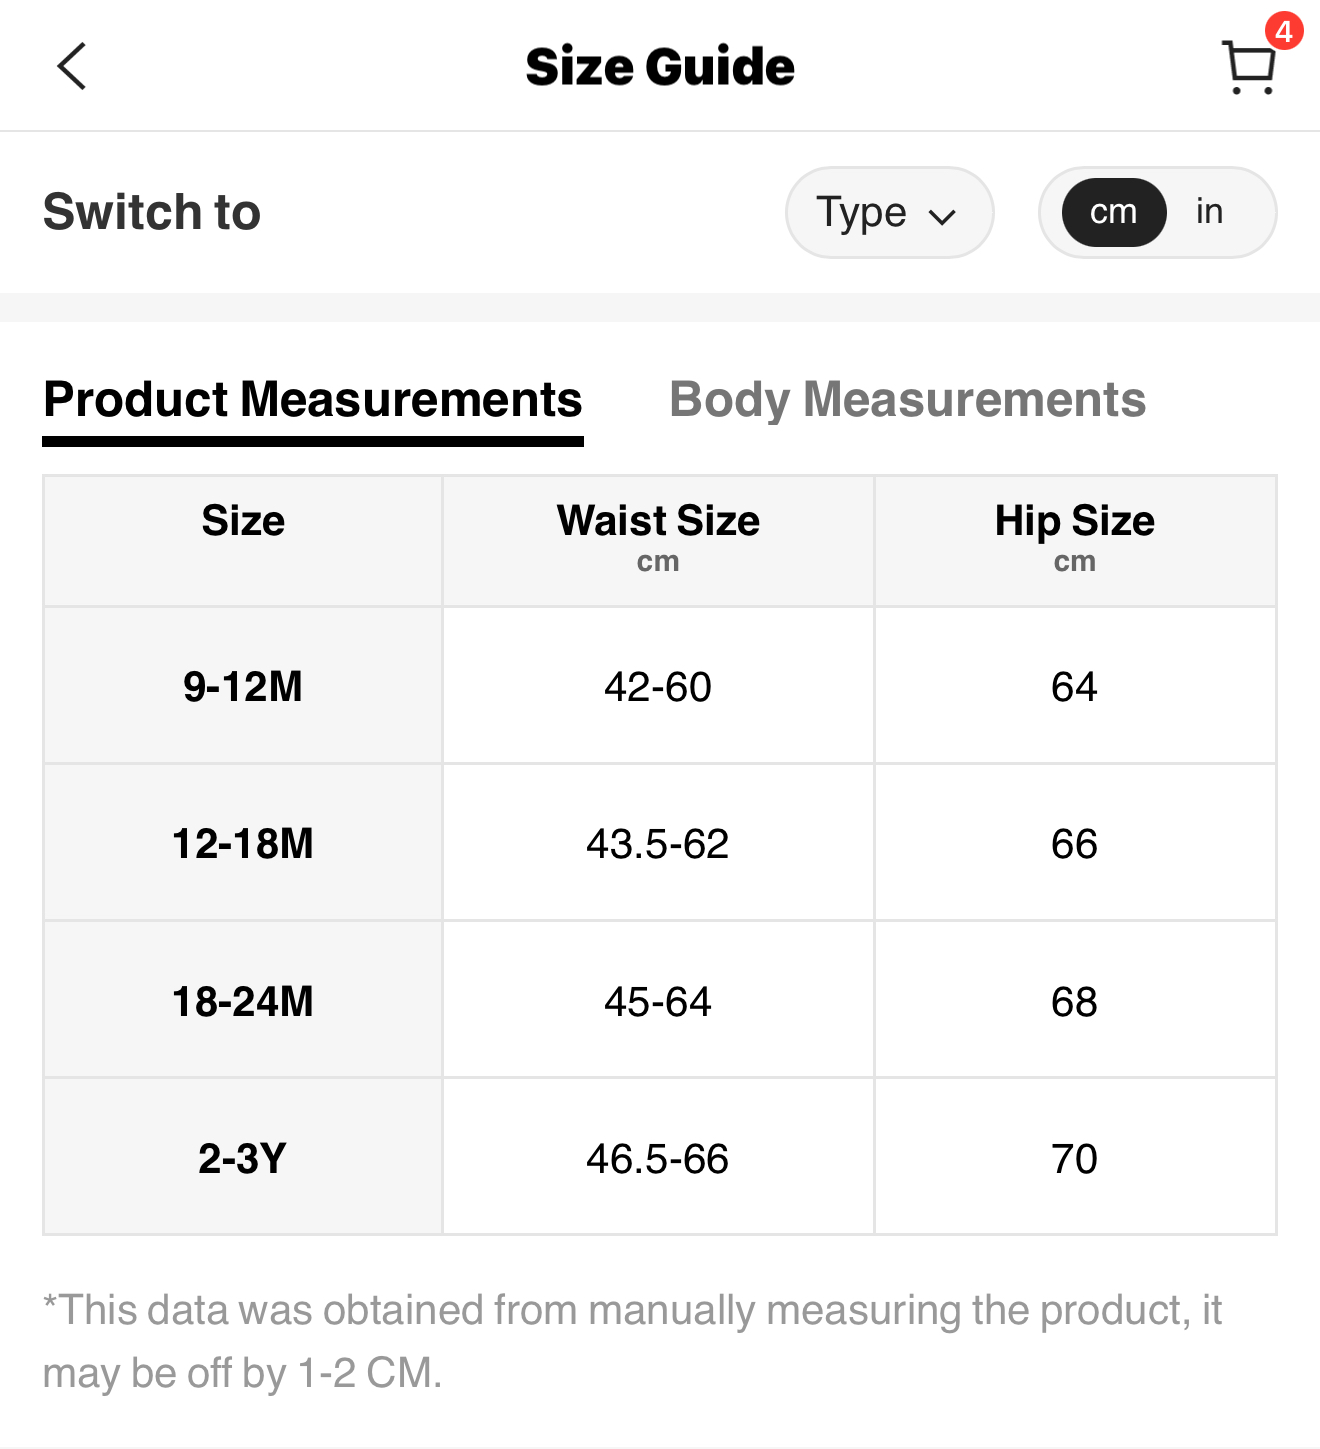
Task: Click the 42-60 waist value cell
Action: [658, 686]
